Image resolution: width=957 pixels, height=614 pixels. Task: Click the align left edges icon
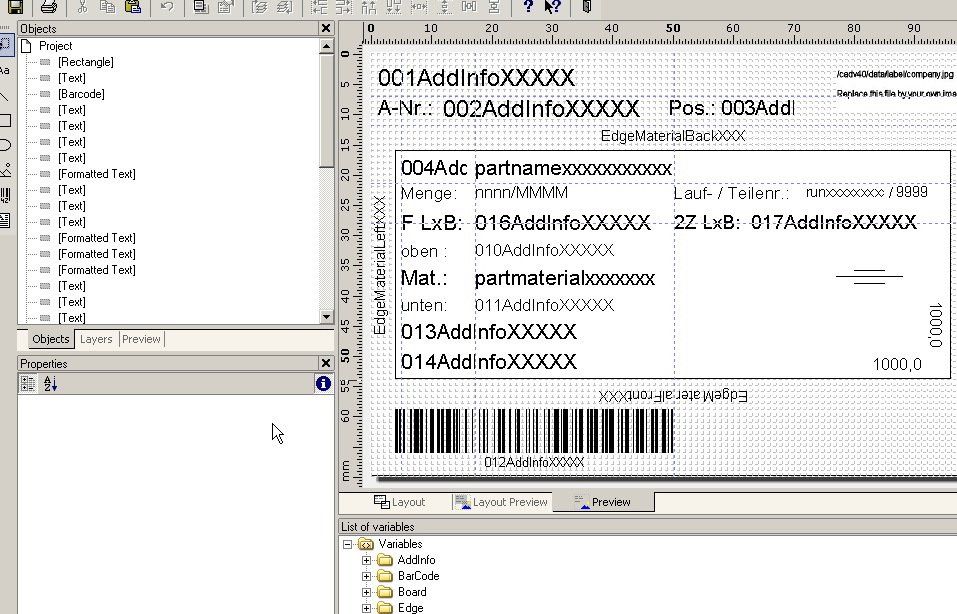[x=319, y=6]
